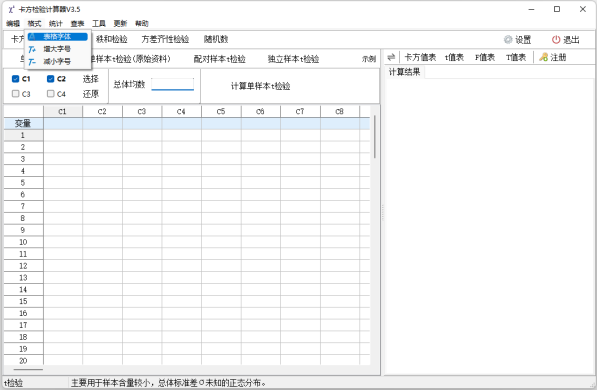This screenshot has width=597, height=390.
Task: Select the C5 column header
Action: (x=221, y=111)
